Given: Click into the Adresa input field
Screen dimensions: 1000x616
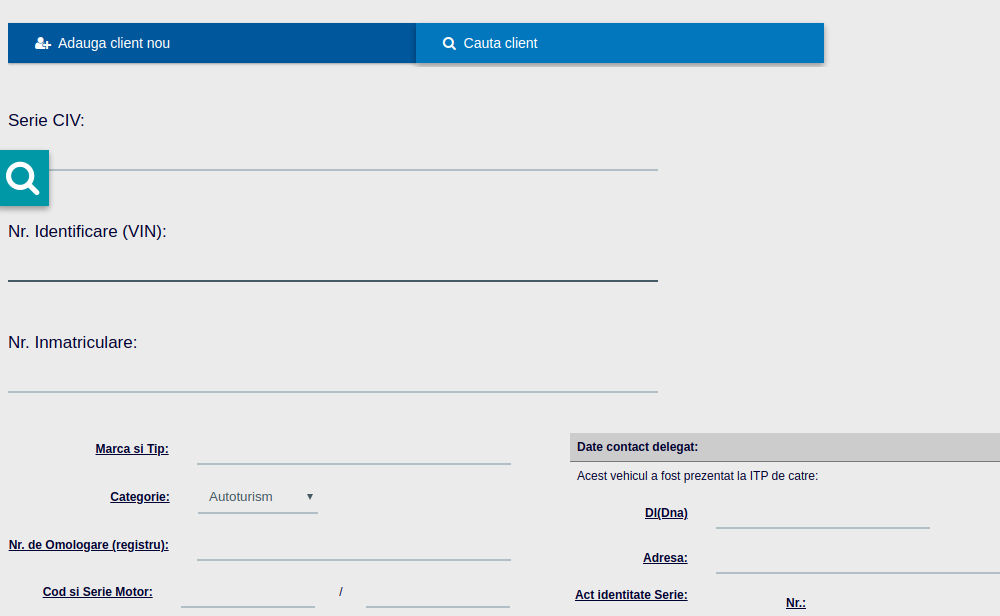Looking at the screenshot, I should (857, 559).
